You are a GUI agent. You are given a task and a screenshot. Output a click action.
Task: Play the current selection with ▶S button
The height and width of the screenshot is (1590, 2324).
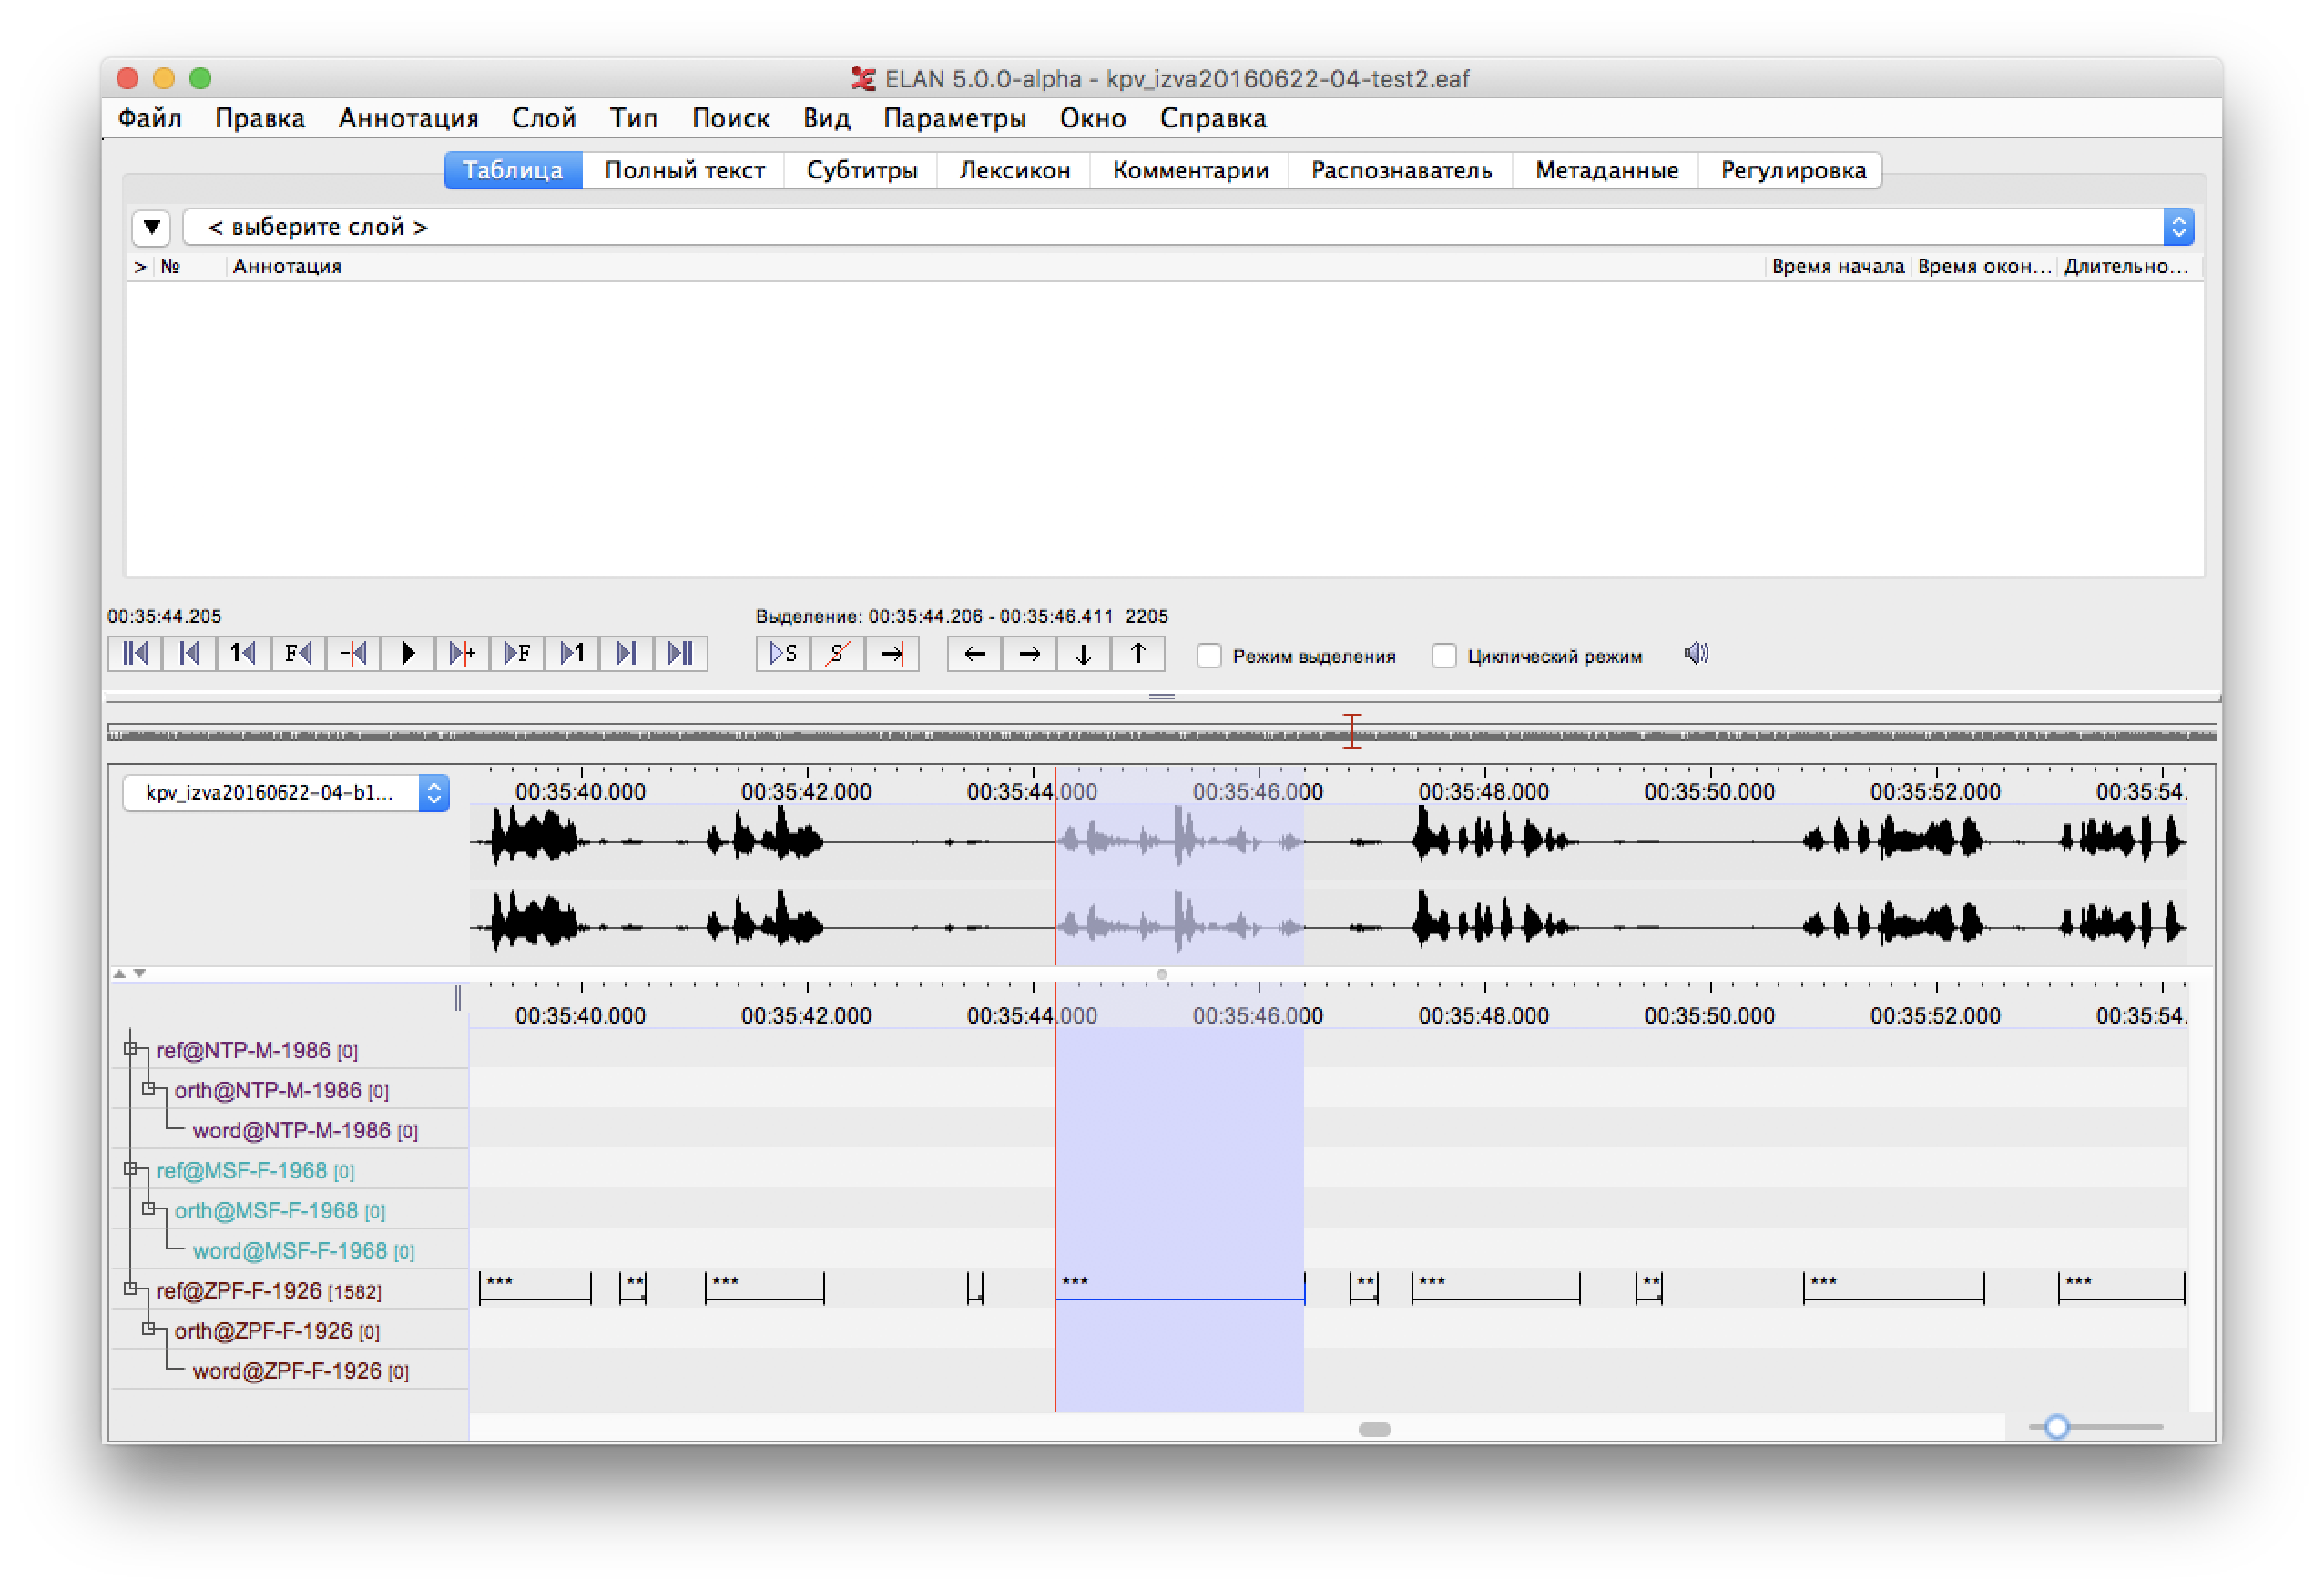(x=782, y=653)
